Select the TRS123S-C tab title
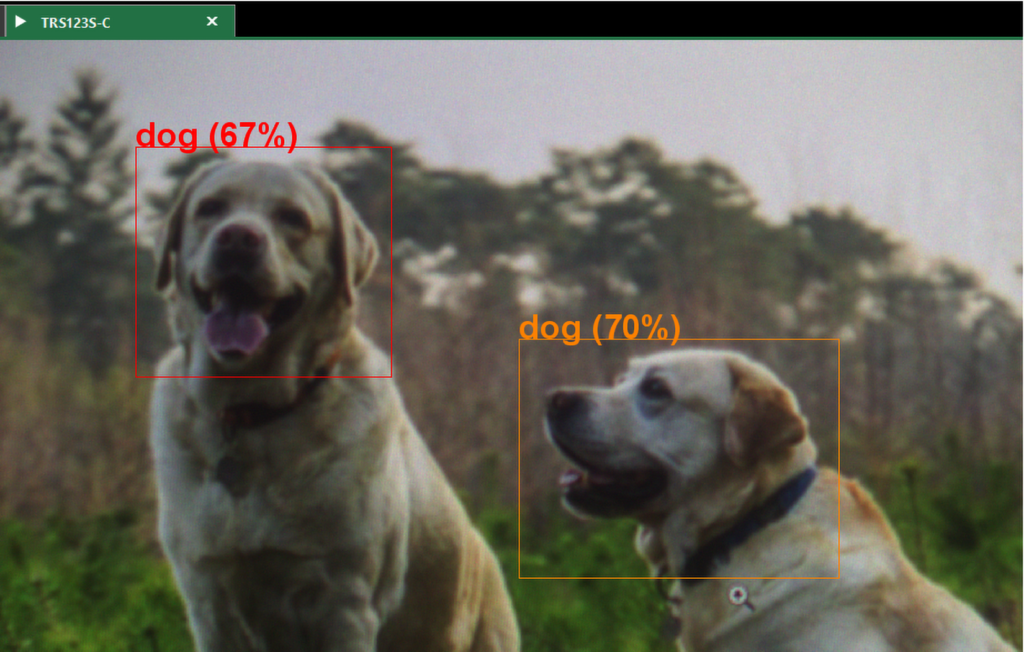The height and width of the screenshot is (652, 1024). point(76,22)
